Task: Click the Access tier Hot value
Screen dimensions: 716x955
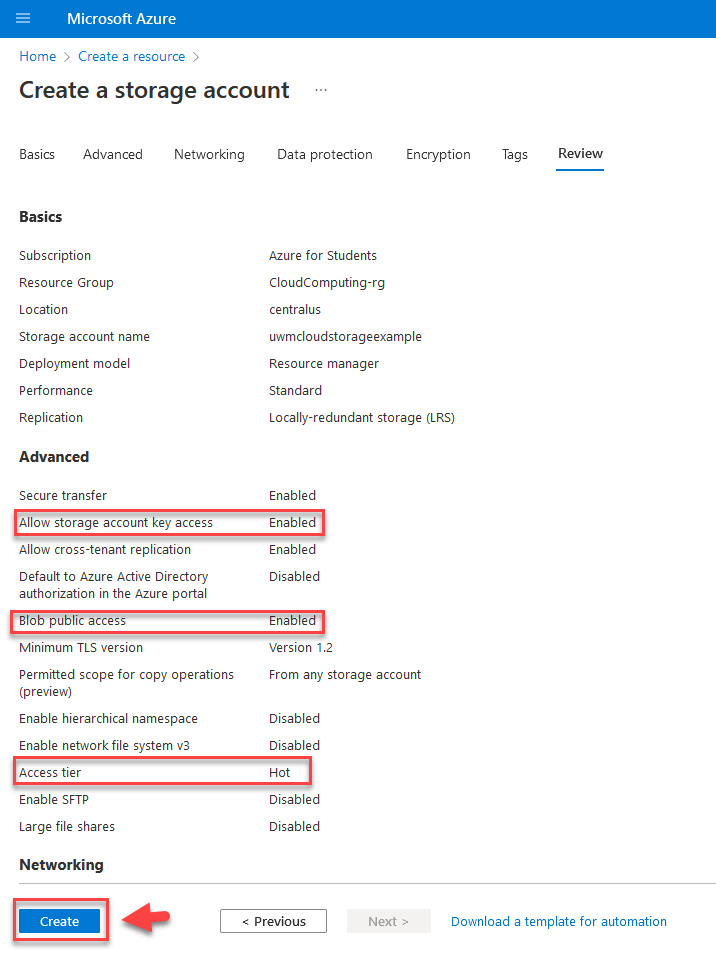Action: pos(279,773)
